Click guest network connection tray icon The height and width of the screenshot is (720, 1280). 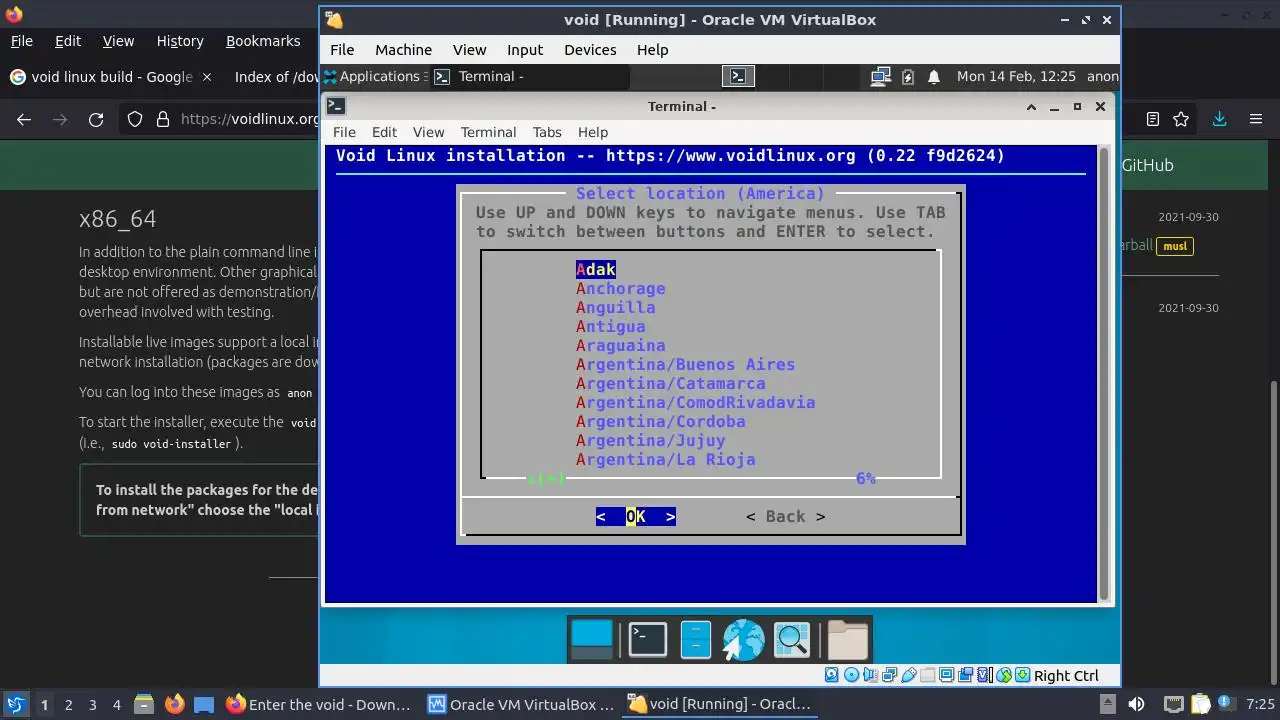point(880,76)
